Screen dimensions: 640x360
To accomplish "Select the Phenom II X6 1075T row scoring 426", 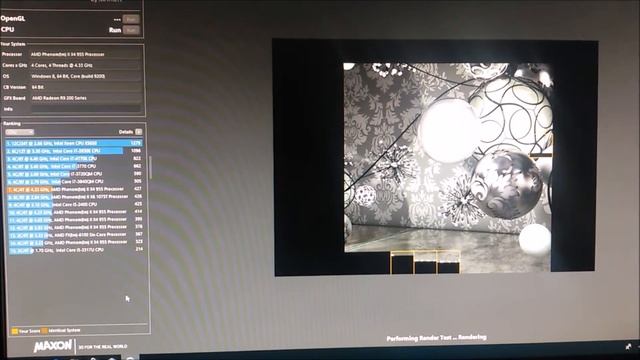I will [74, 197].
